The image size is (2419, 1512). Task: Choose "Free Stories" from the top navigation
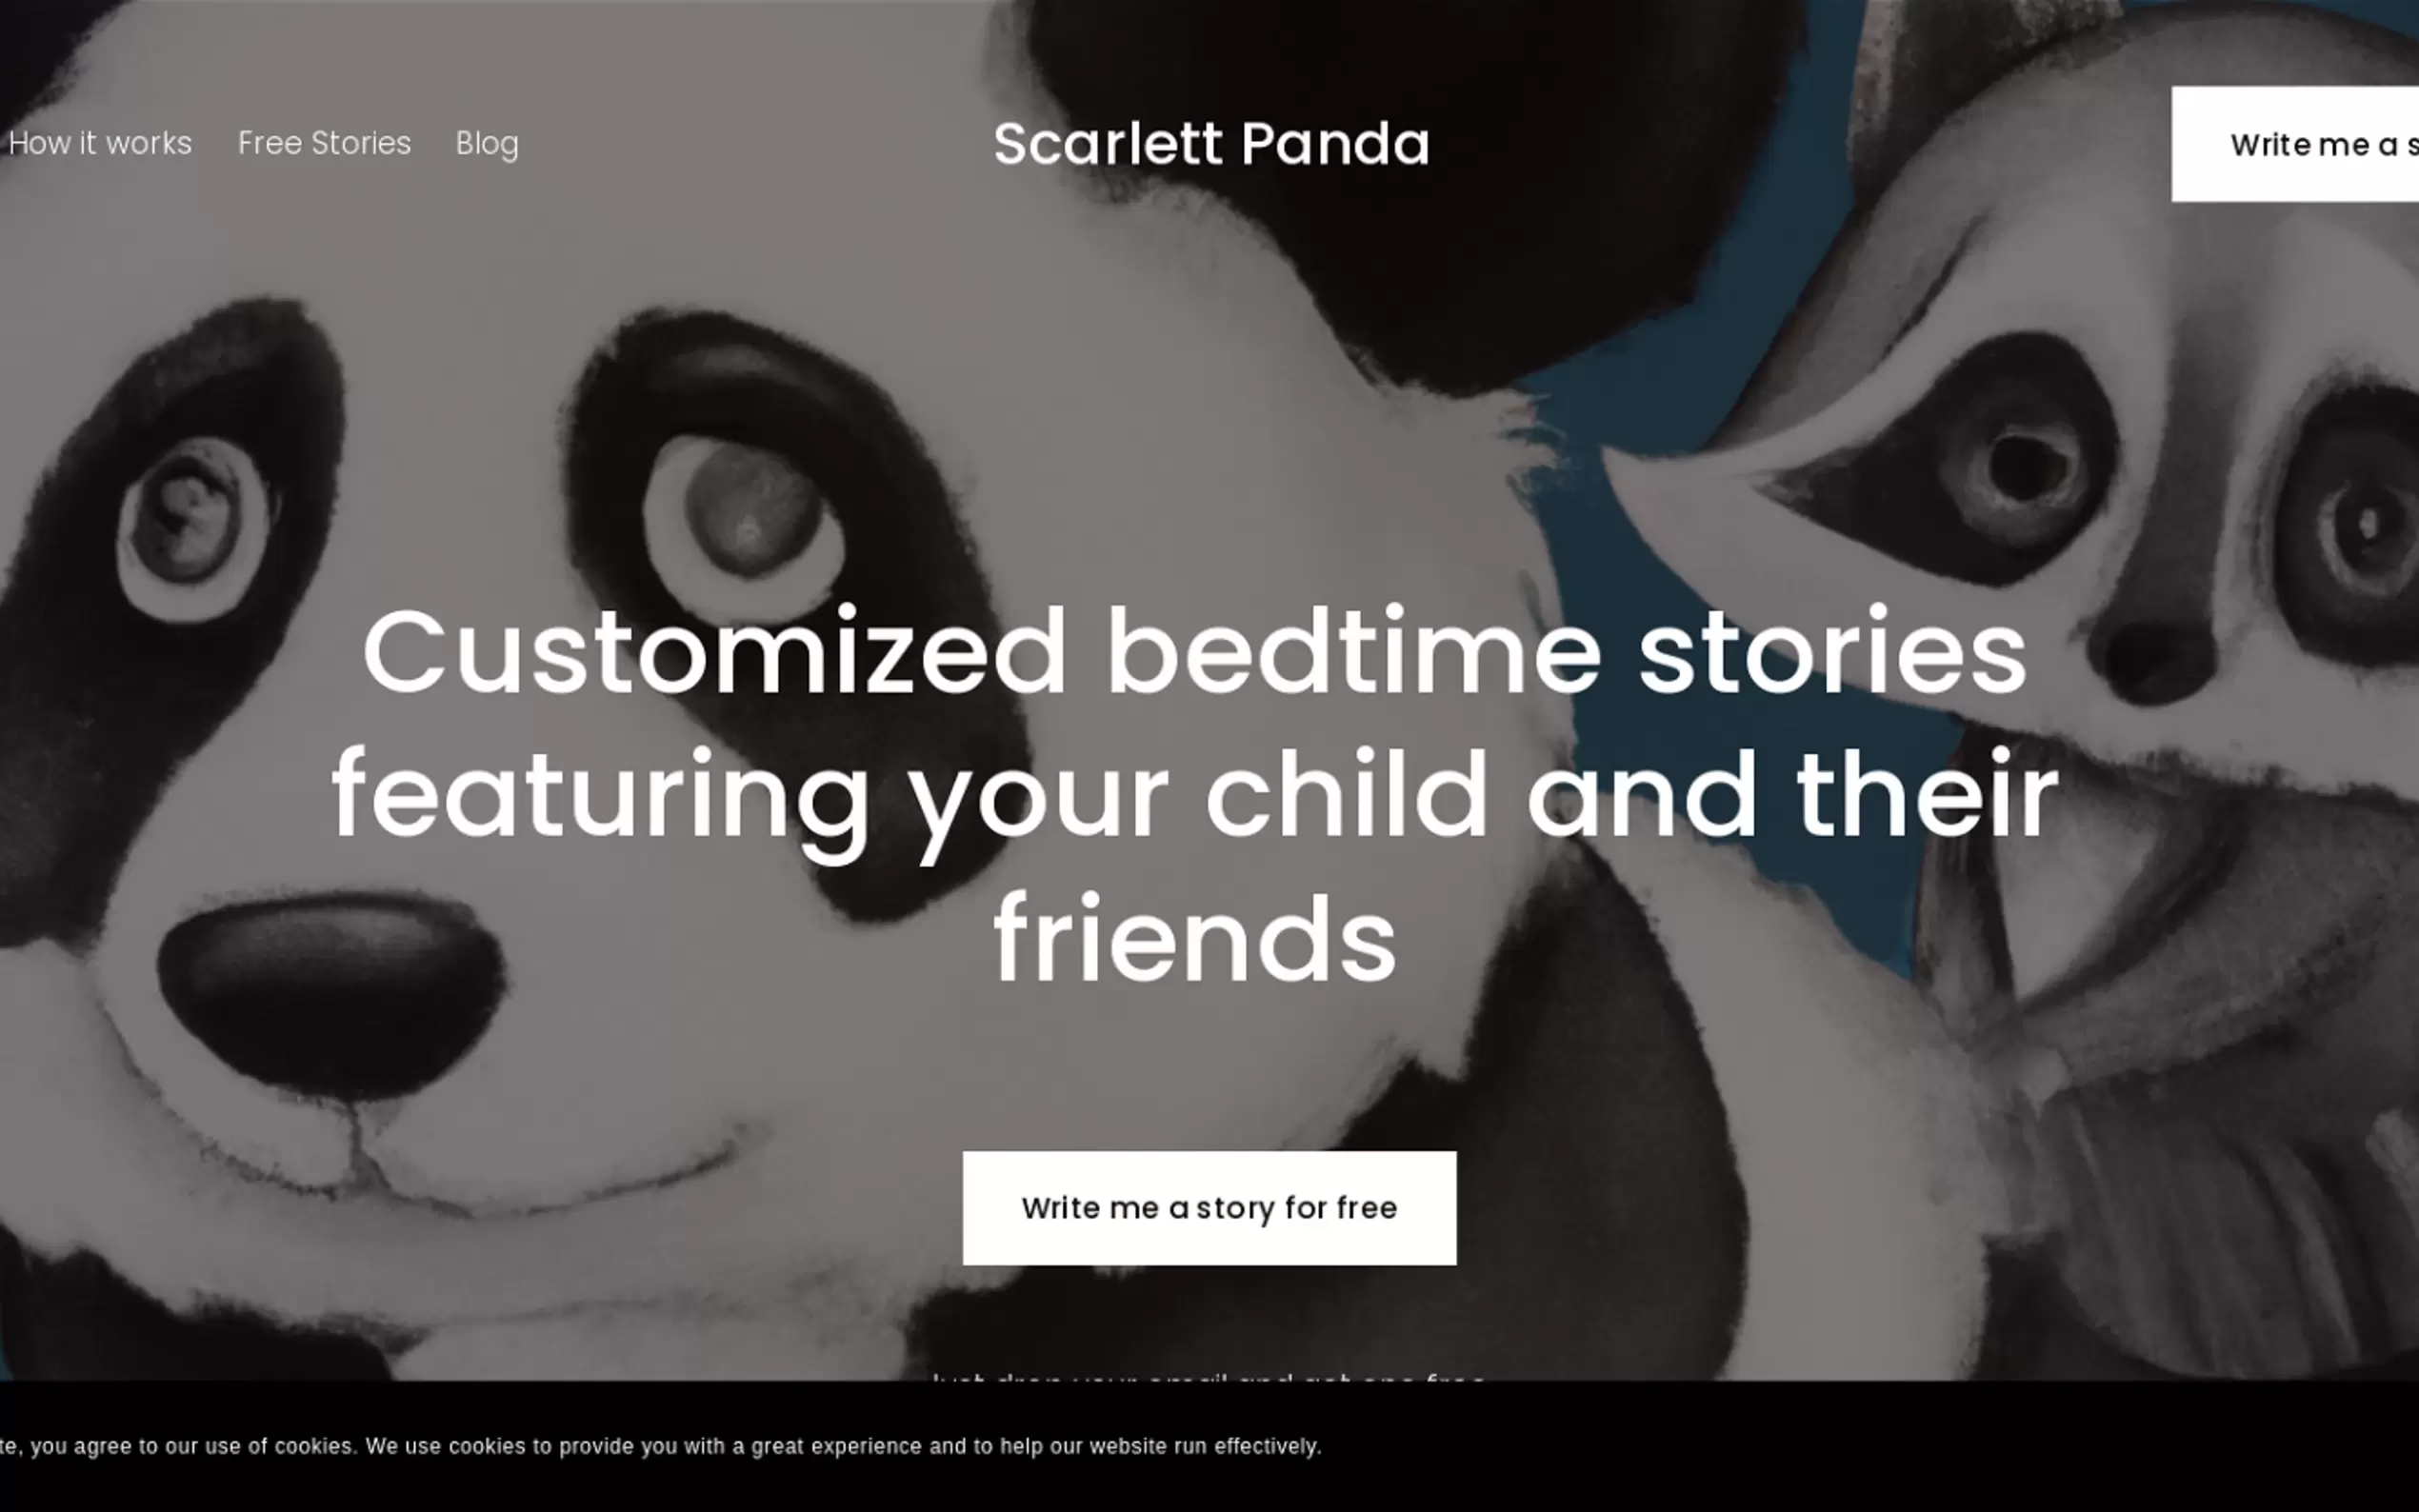tap(323, 143)
